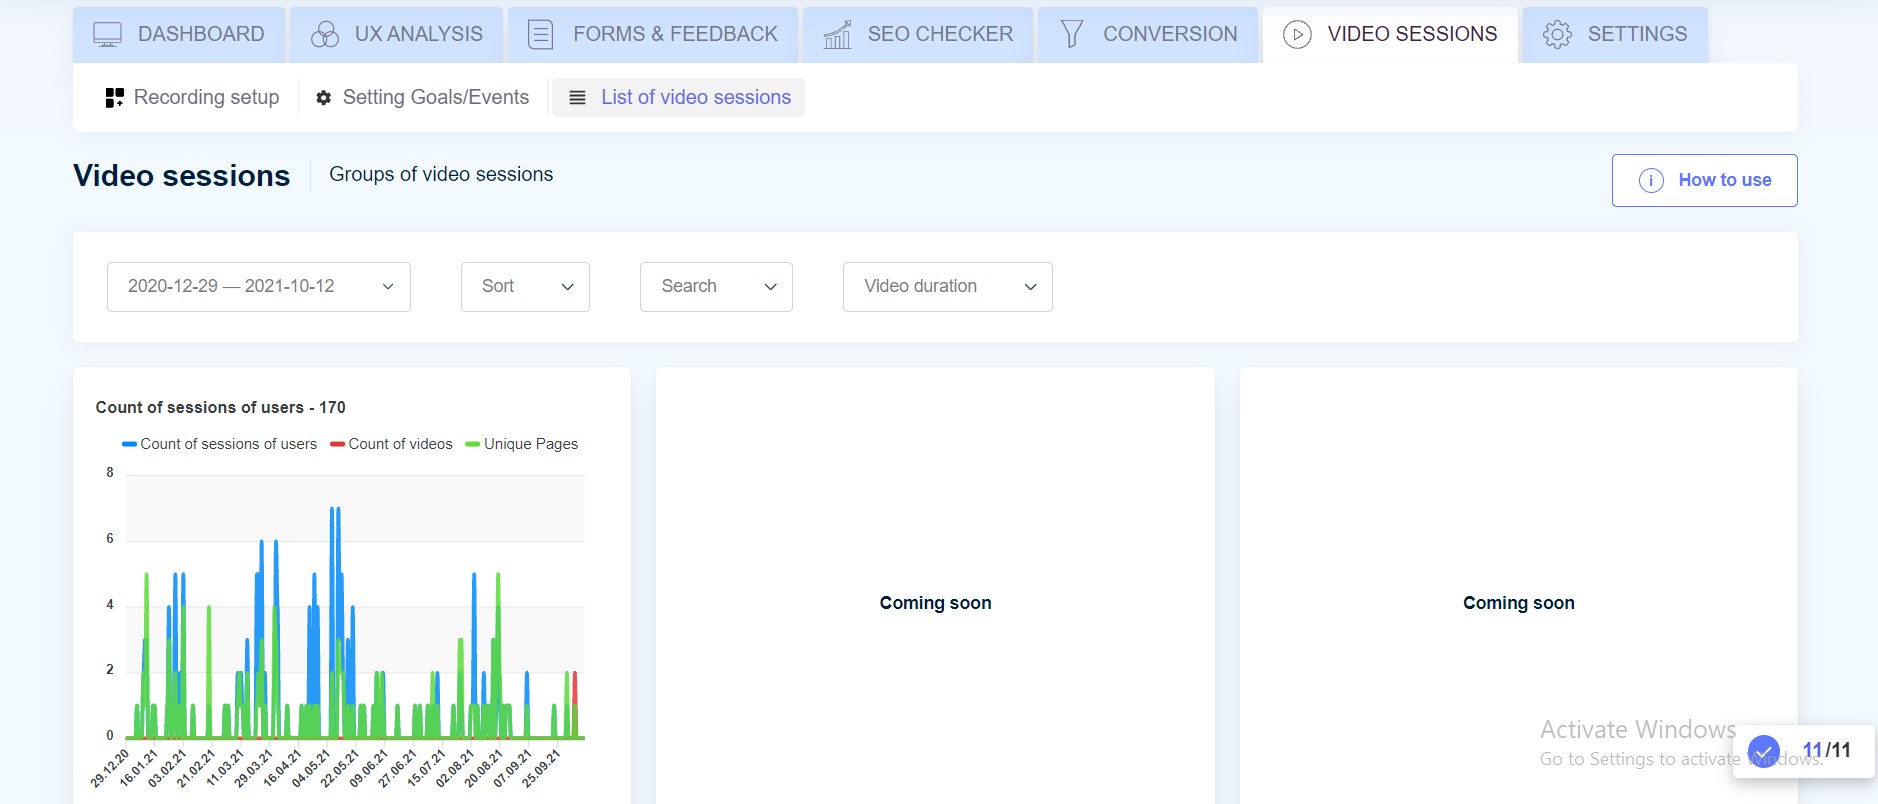
Task: Open the Video duration dropdown
Action: [947, 287]
